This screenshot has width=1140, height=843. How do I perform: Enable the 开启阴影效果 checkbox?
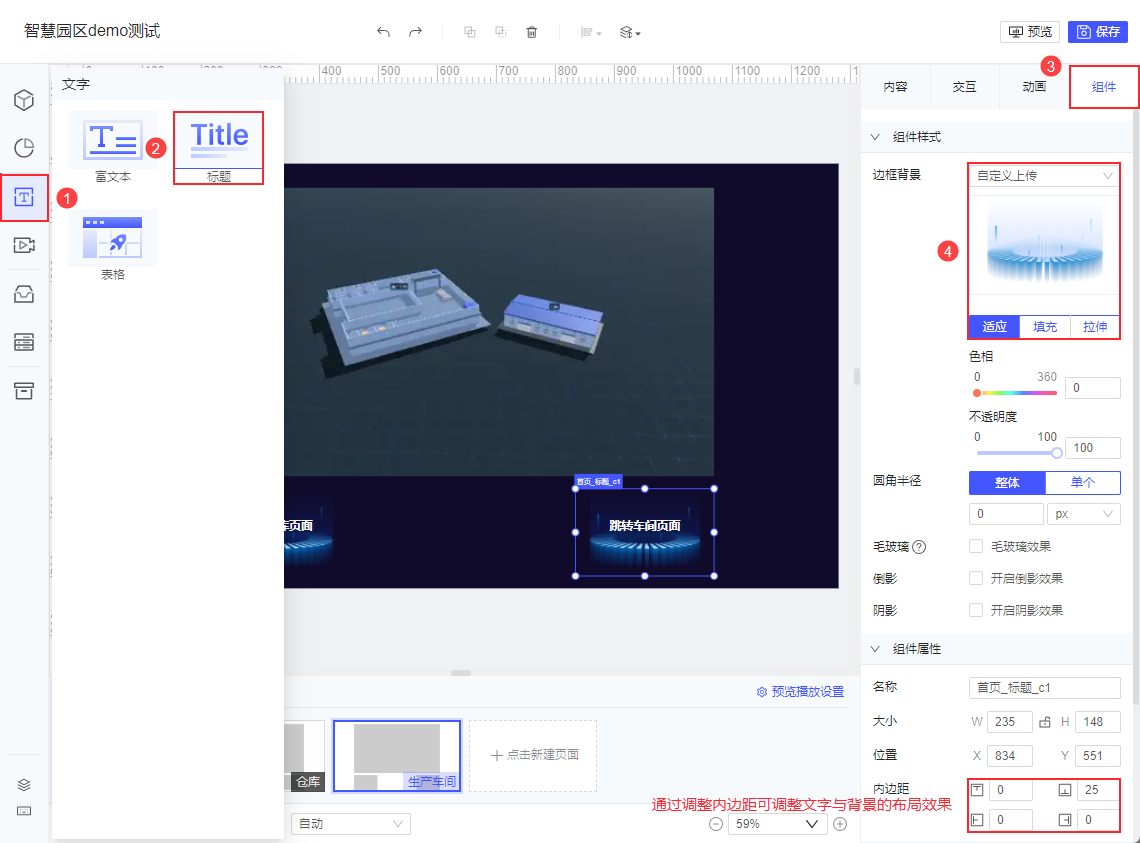tap(976, 610)
